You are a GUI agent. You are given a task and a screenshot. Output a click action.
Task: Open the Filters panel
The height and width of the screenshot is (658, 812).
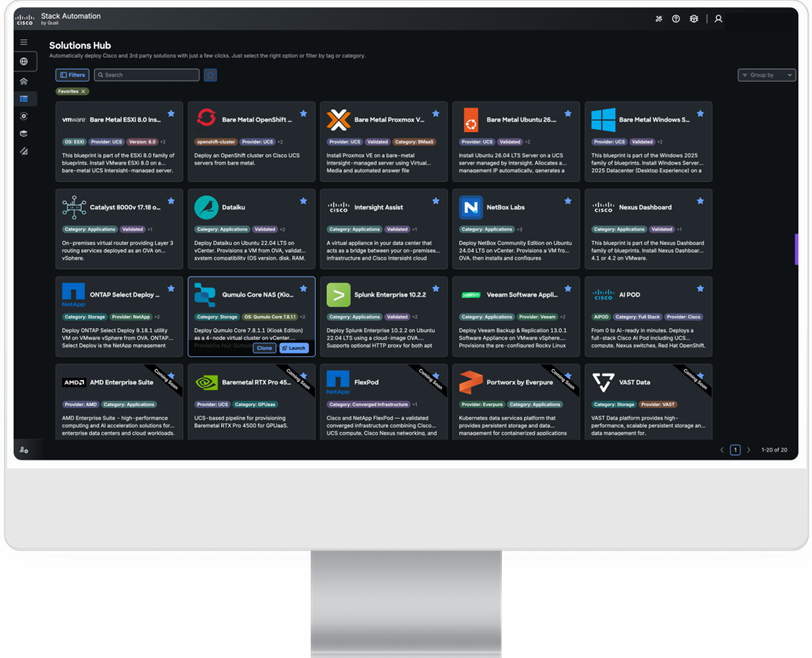point(72,75)
